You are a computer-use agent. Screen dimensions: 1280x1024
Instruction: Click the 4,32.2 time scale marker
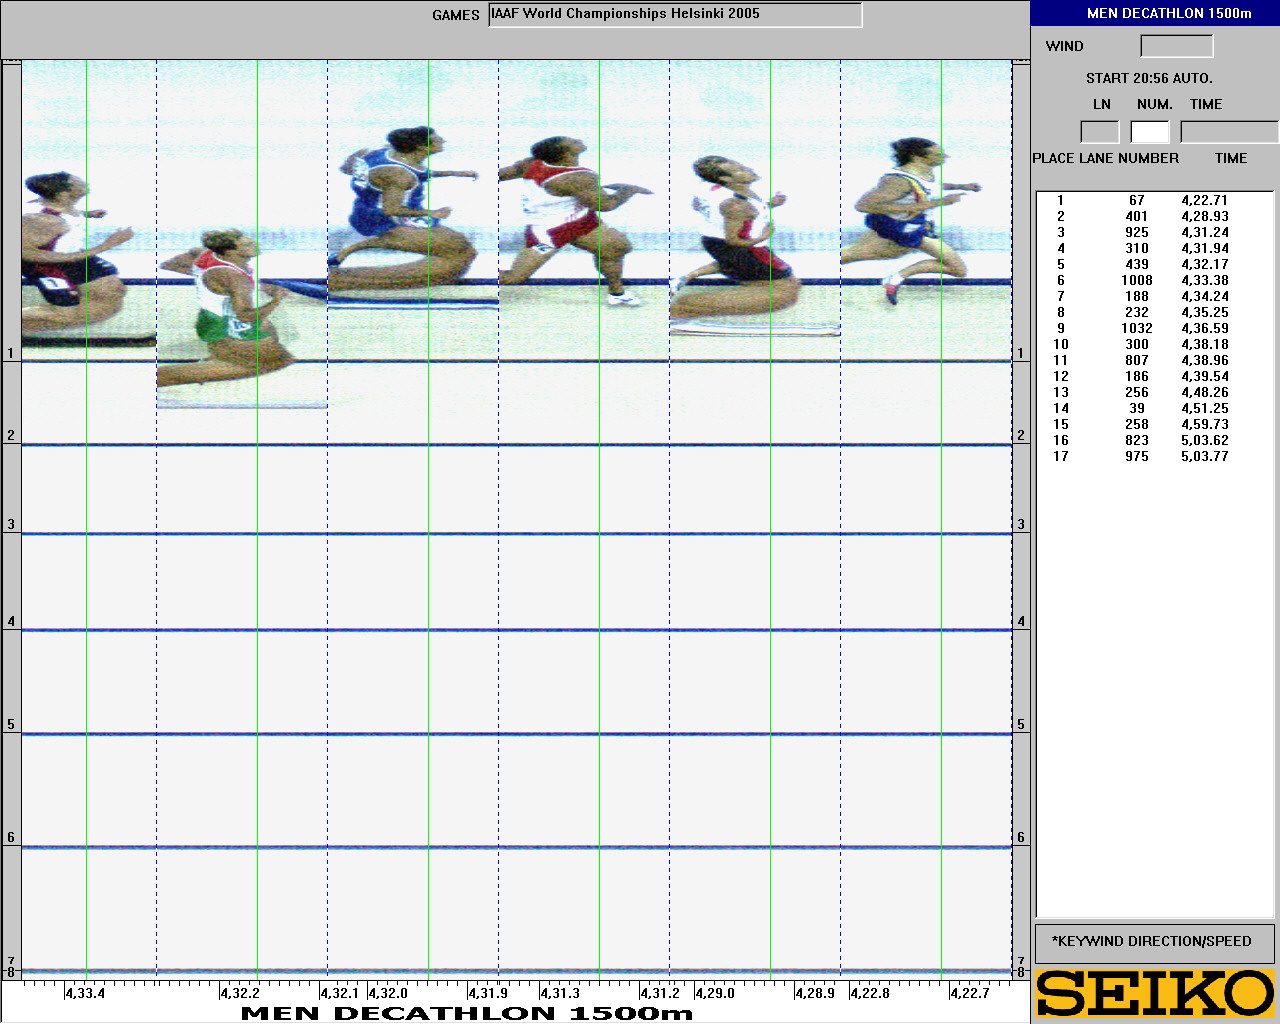tap(240, 993)
